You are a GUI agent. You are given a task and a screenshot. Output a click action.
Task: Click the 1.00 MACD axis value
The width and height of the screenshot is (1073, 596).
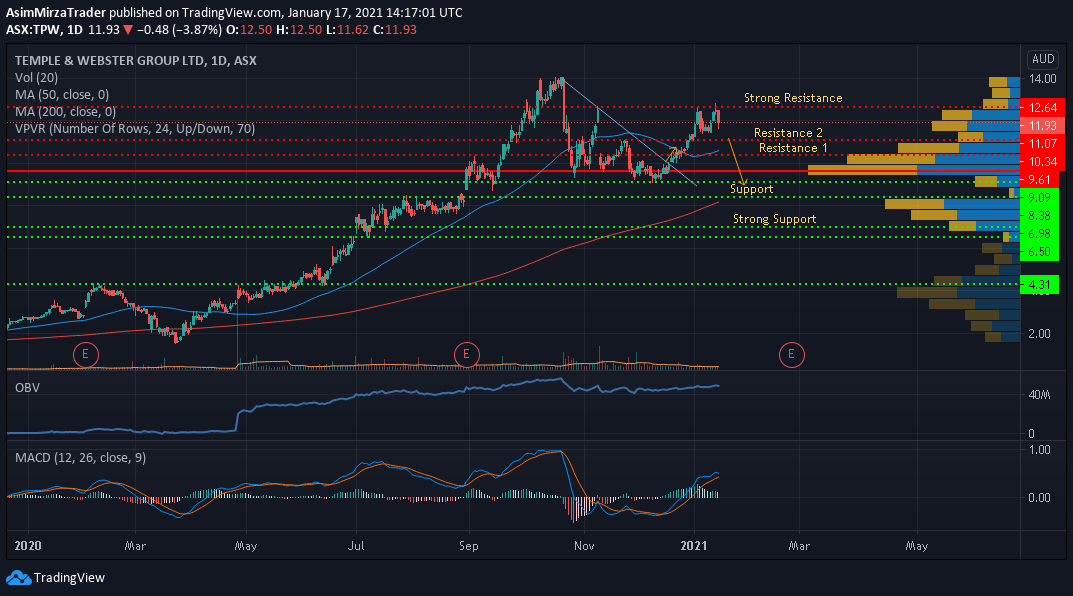1039,450
